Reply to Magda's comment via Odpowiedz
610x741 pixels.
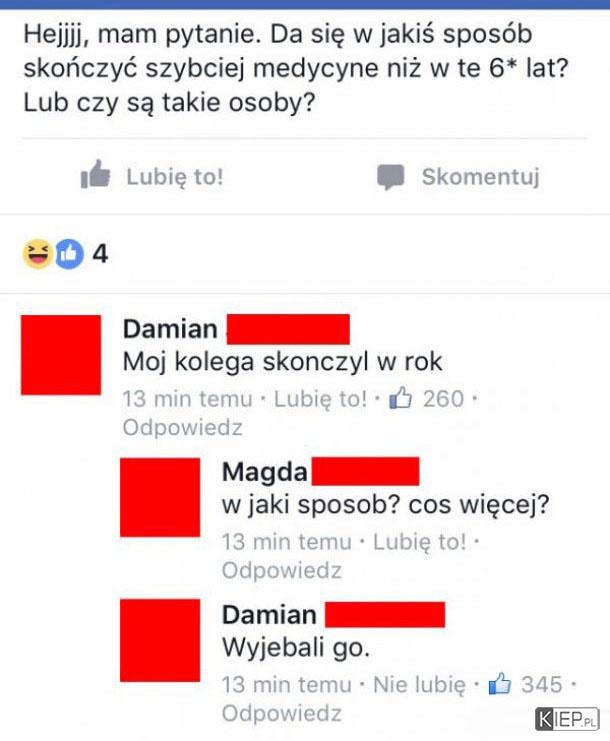click(x=282, y=570)
